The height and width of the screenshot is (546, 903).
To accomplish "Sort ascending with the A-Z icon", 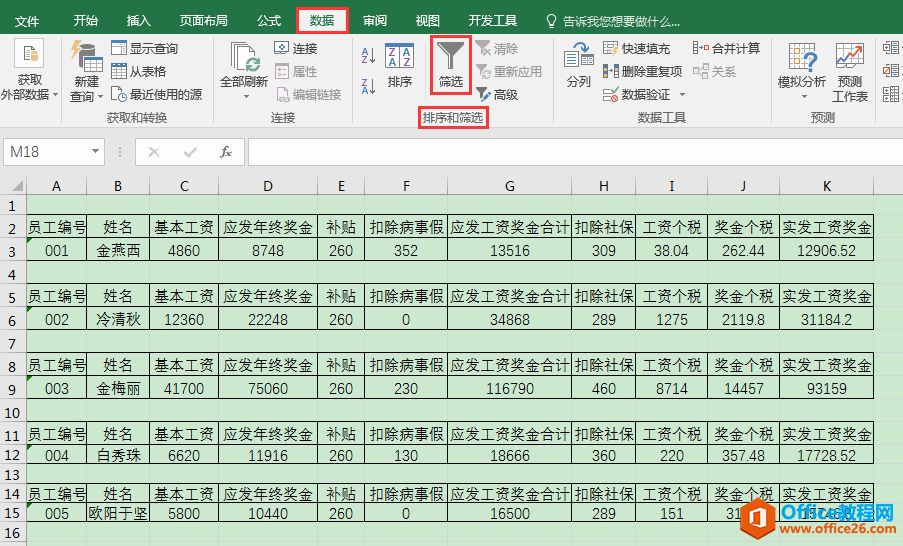I will 369,56.
